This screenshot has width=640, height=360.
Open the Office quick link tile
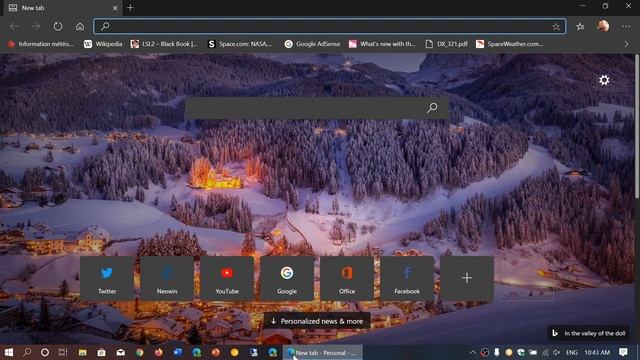coord(347,278)
